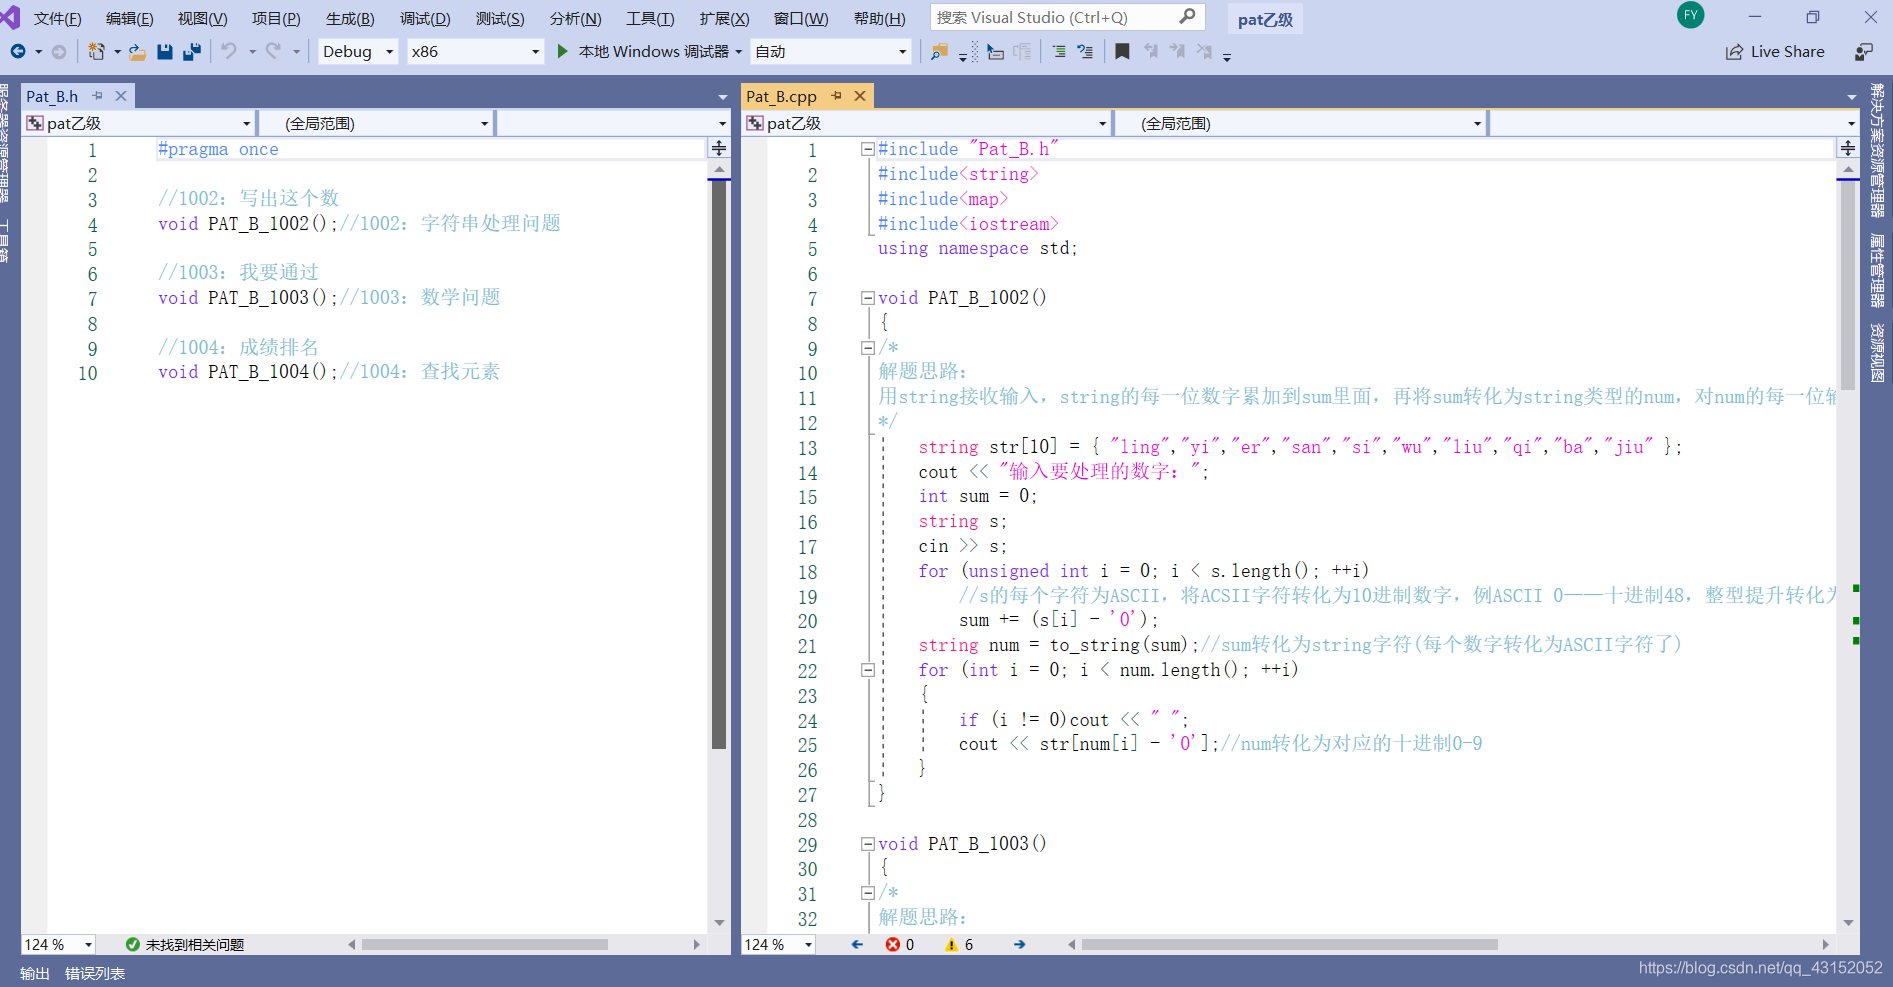Click the Open File folder icon

(x=137, y=52)
